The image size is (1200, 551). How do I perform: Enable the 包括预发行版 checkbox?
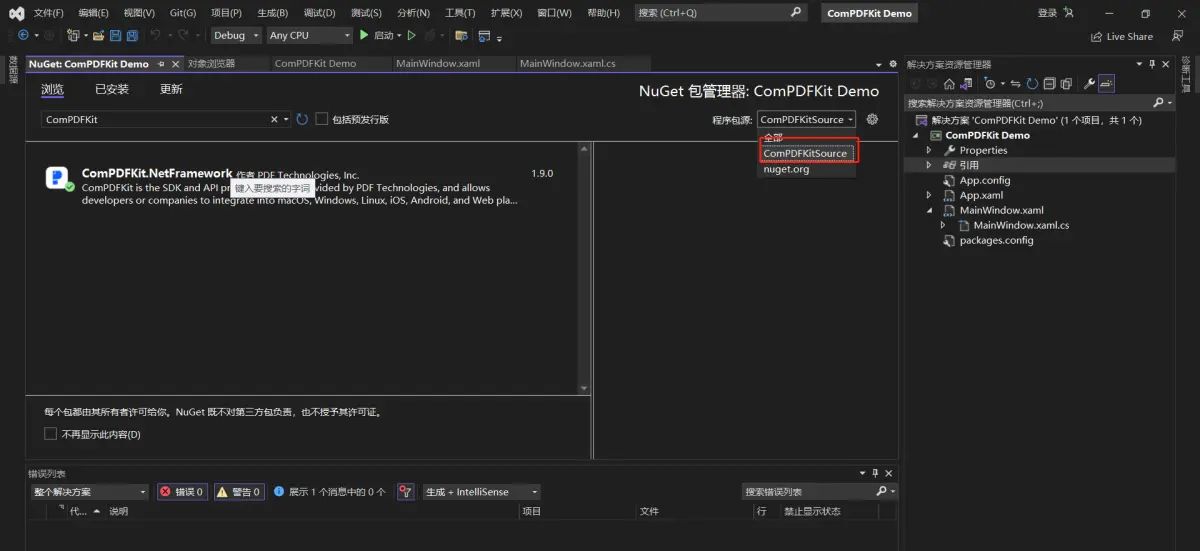pos(322,119)
